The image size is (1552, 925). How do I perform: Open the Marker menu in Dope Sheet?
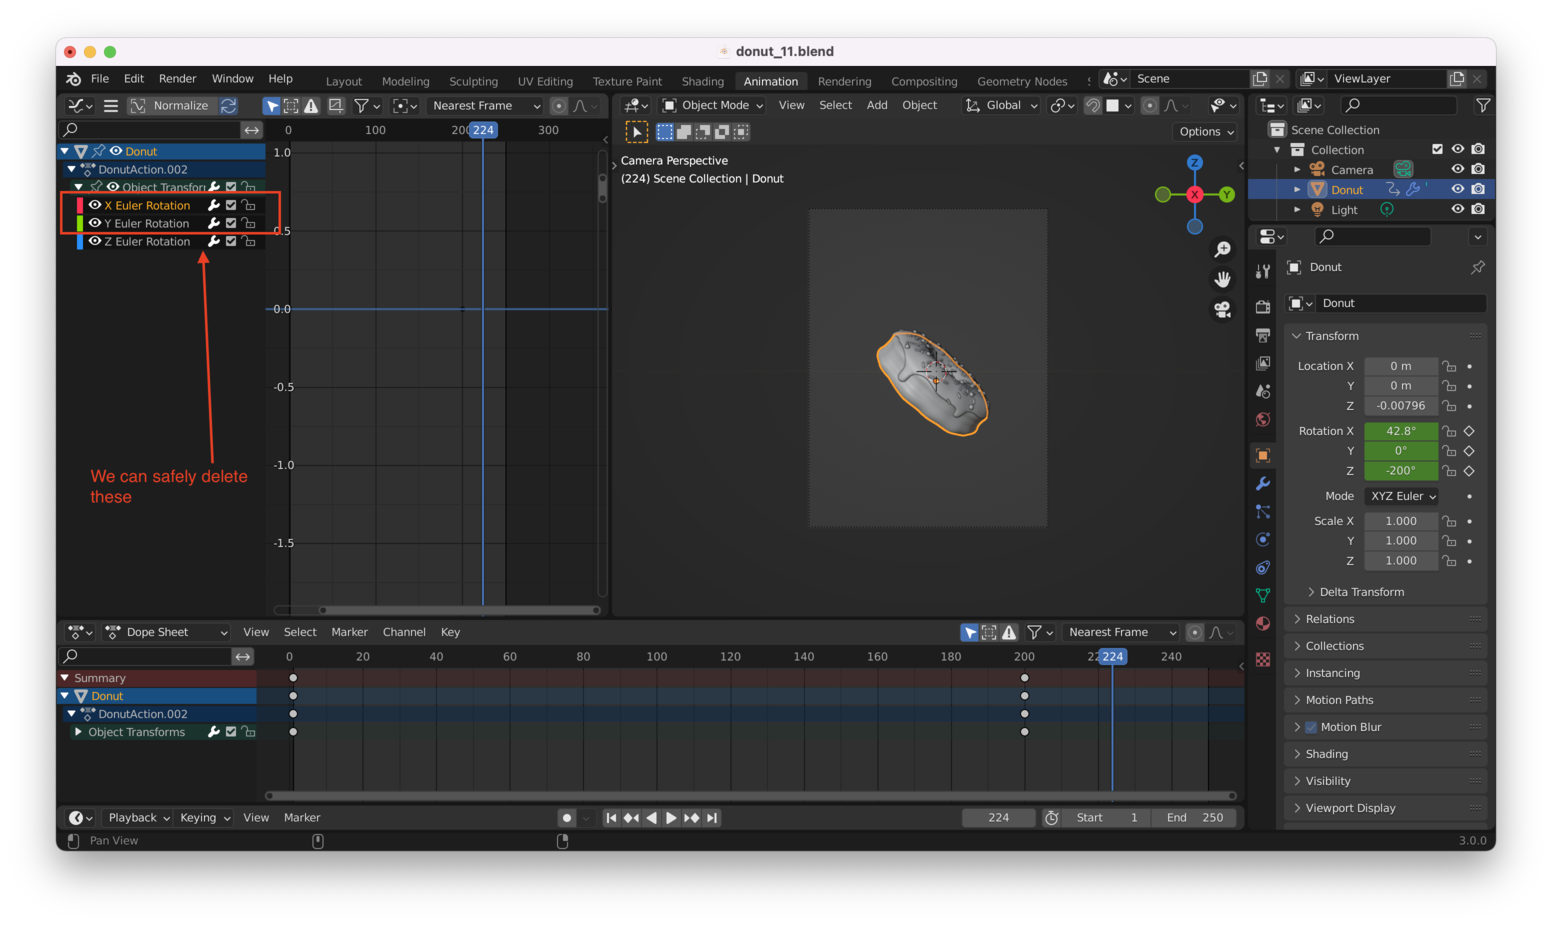click(x=349, y=631)
